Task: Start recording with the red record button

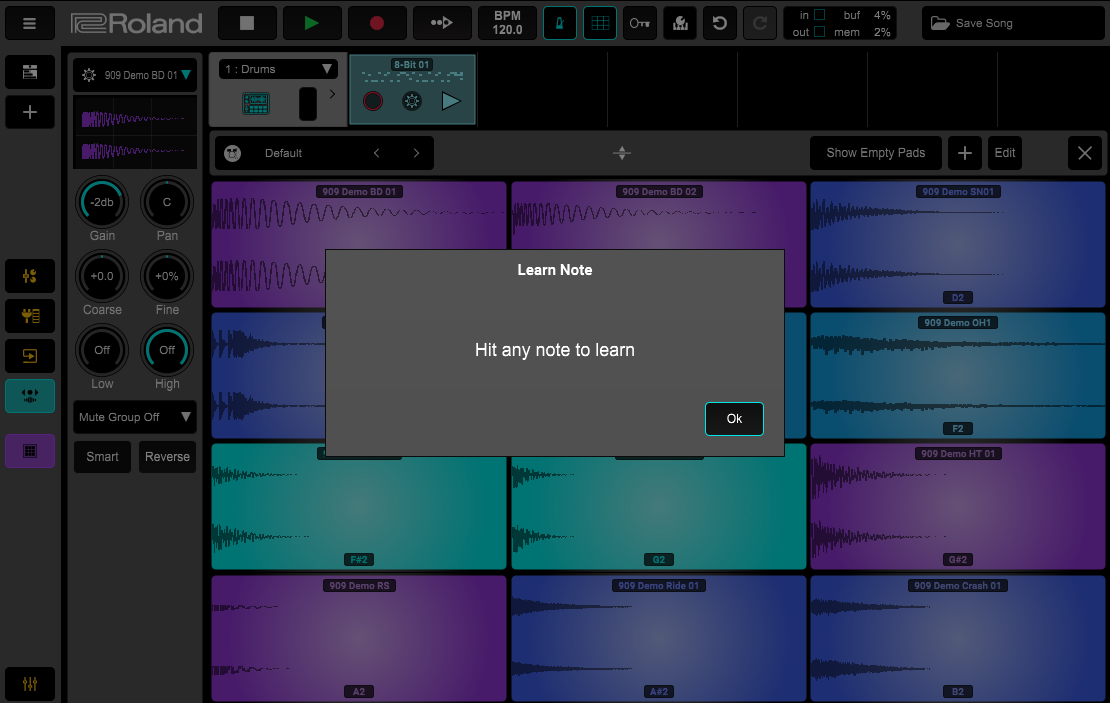Action: [x=377, y=23]
